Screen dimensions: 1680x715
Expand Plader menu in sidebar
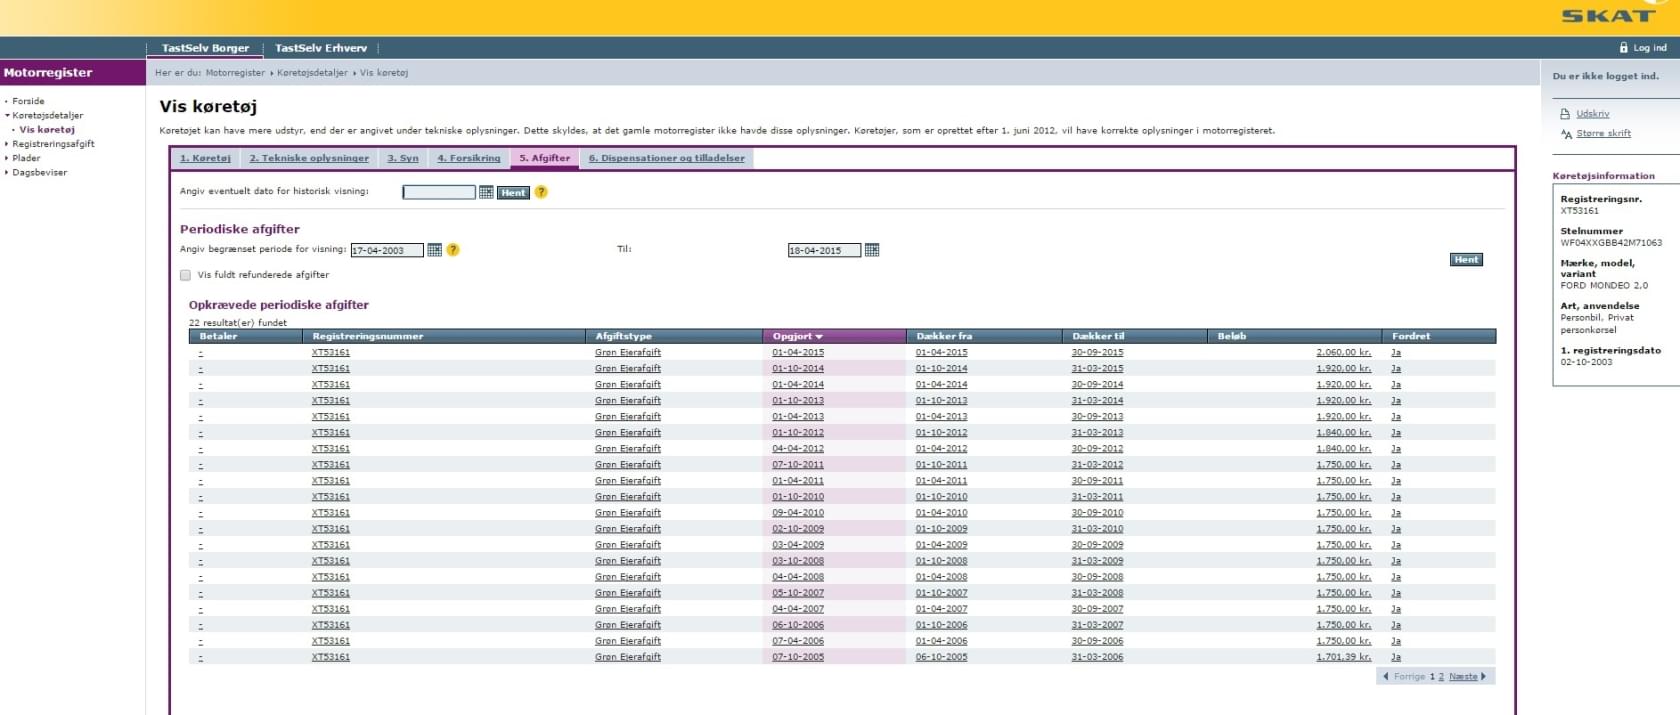point(26,158)
